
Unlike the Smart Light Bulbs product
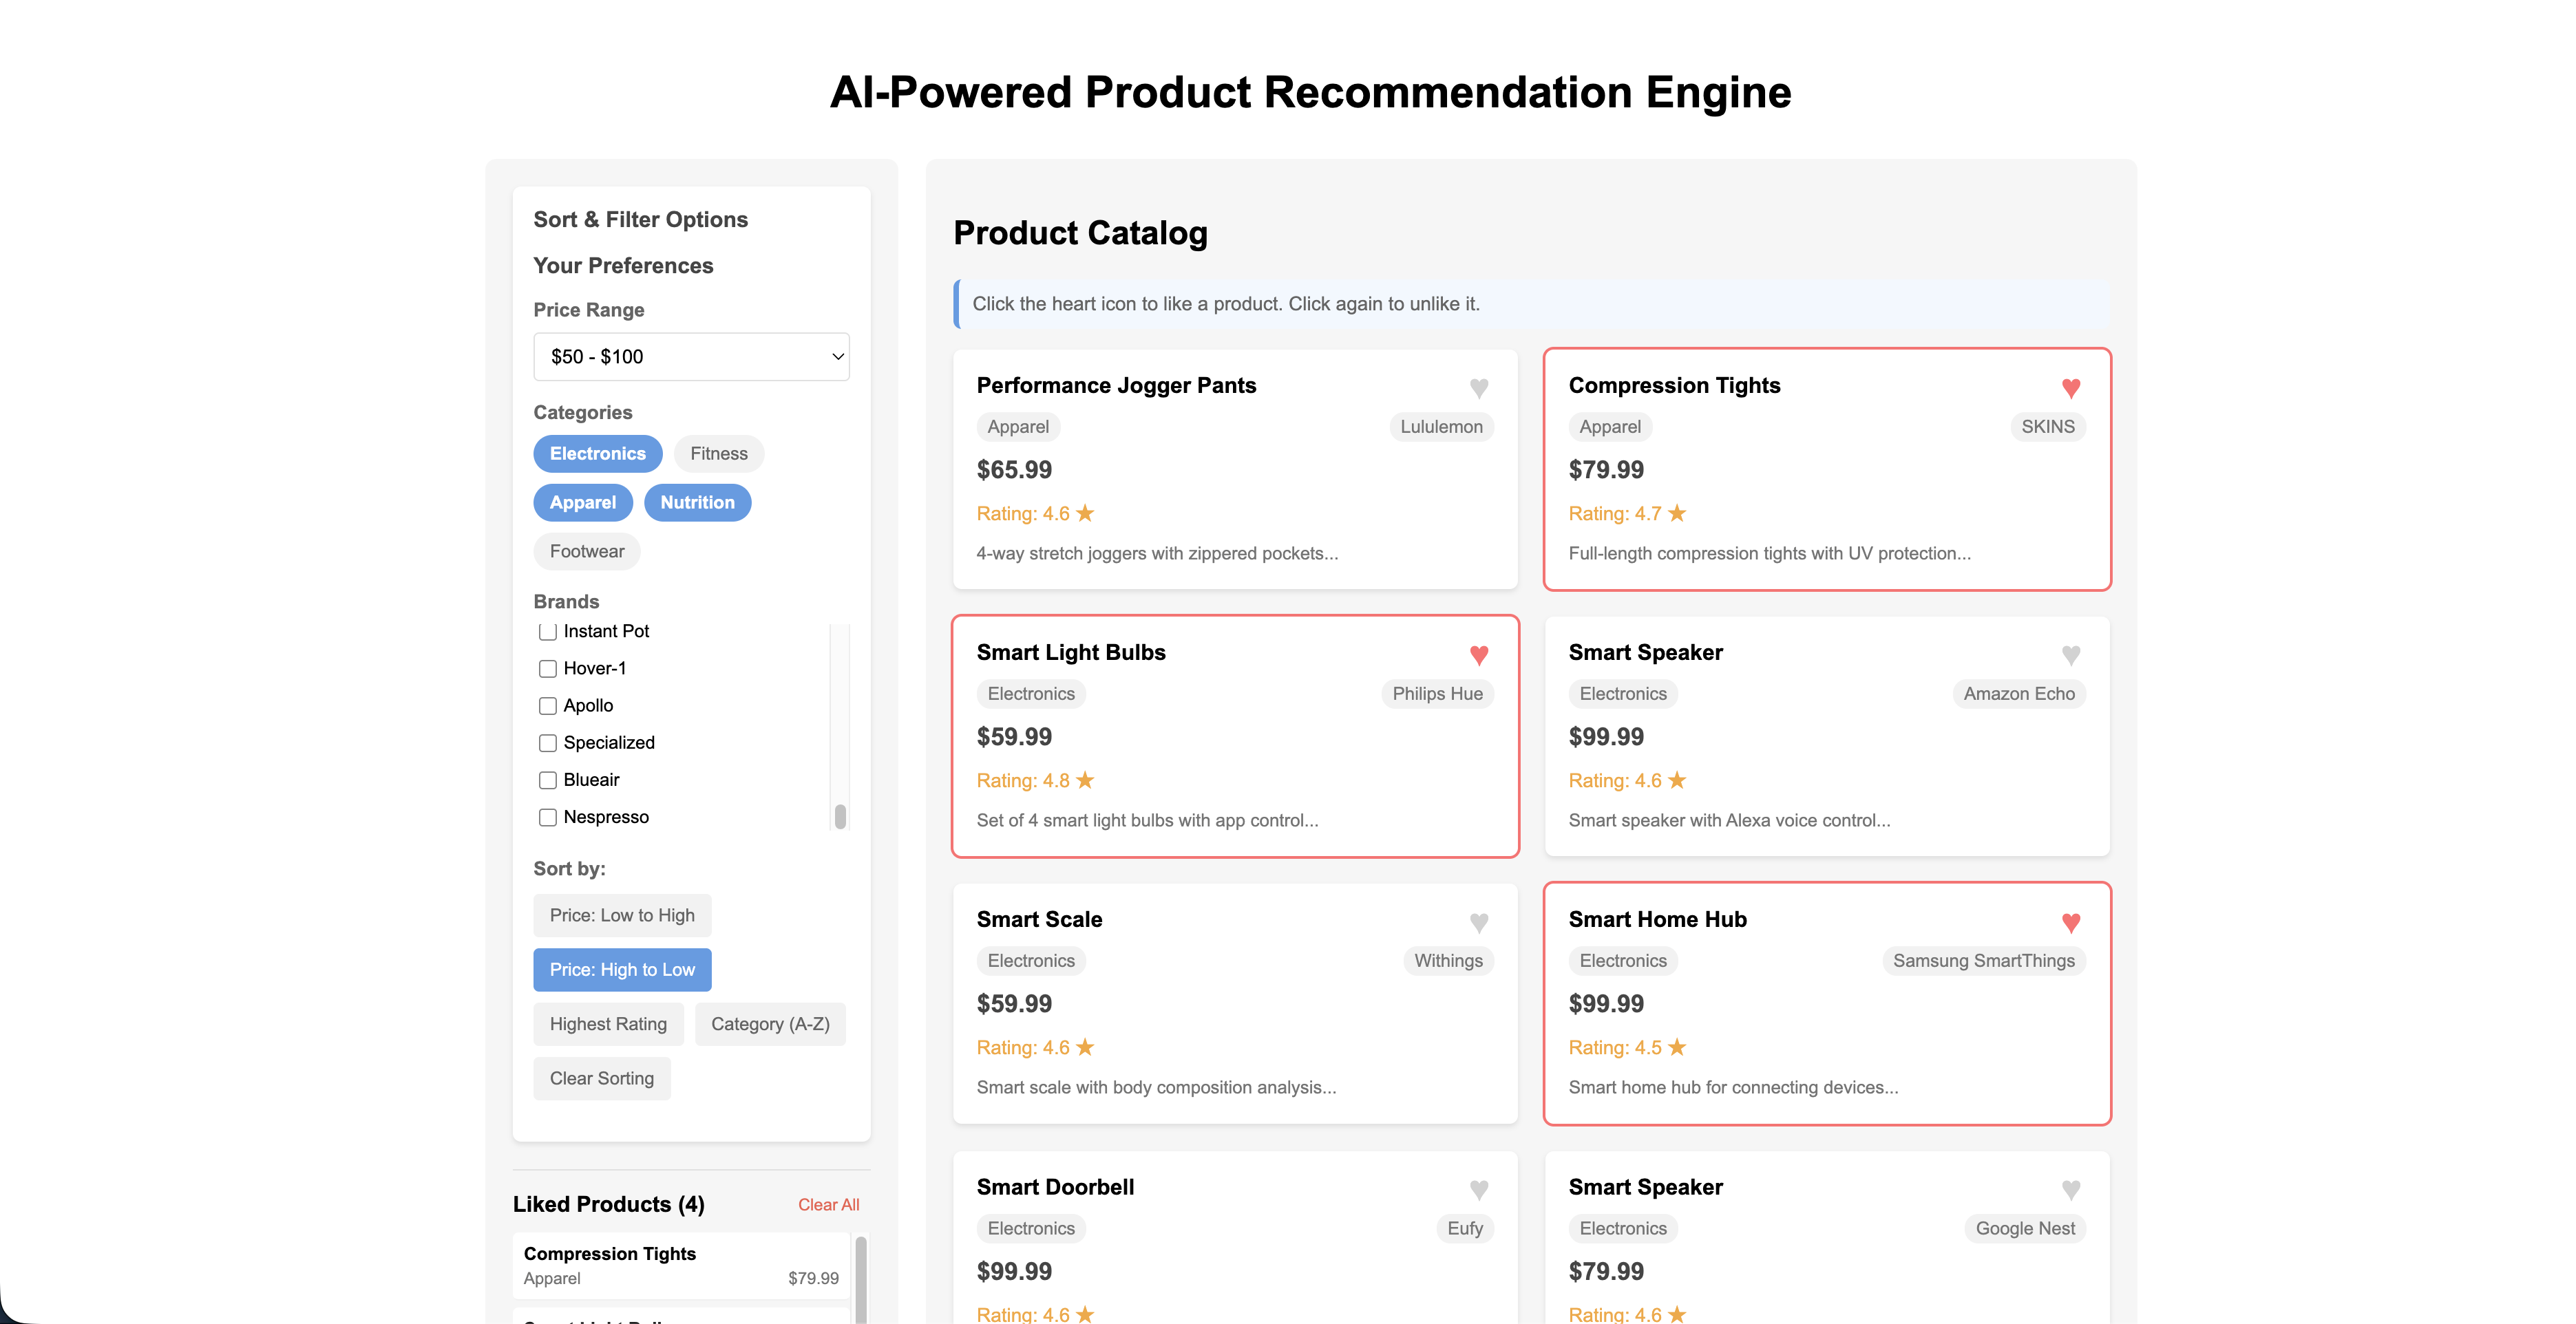coord(1480,655)
